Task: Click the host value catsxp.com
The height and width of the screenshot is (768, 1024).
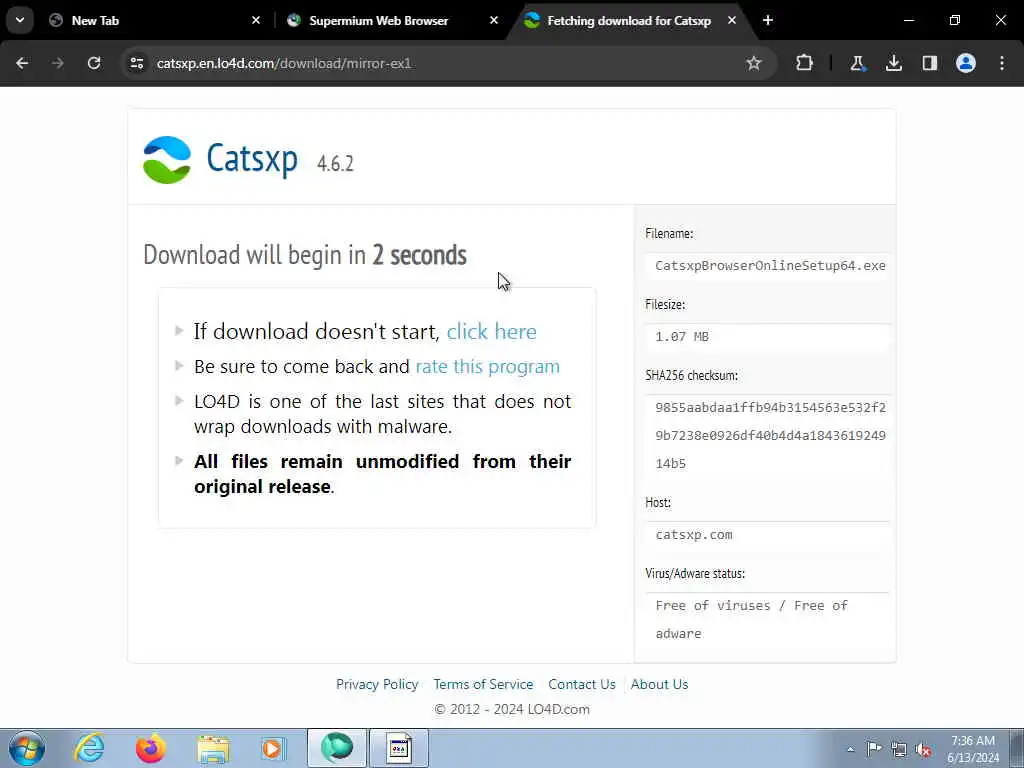Action: [694, 535]
